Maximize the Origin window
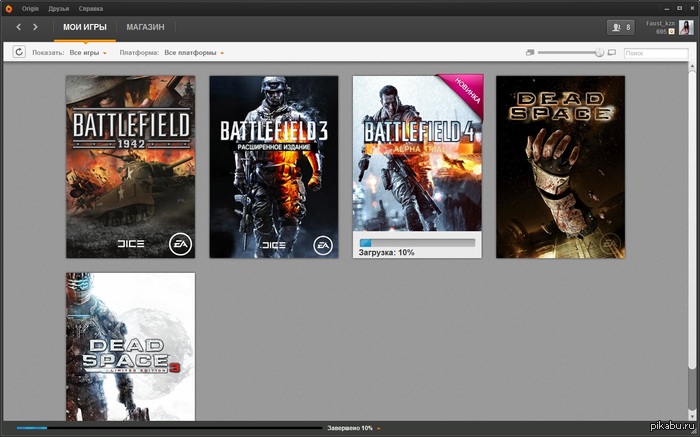 click(x=679, y=8)
